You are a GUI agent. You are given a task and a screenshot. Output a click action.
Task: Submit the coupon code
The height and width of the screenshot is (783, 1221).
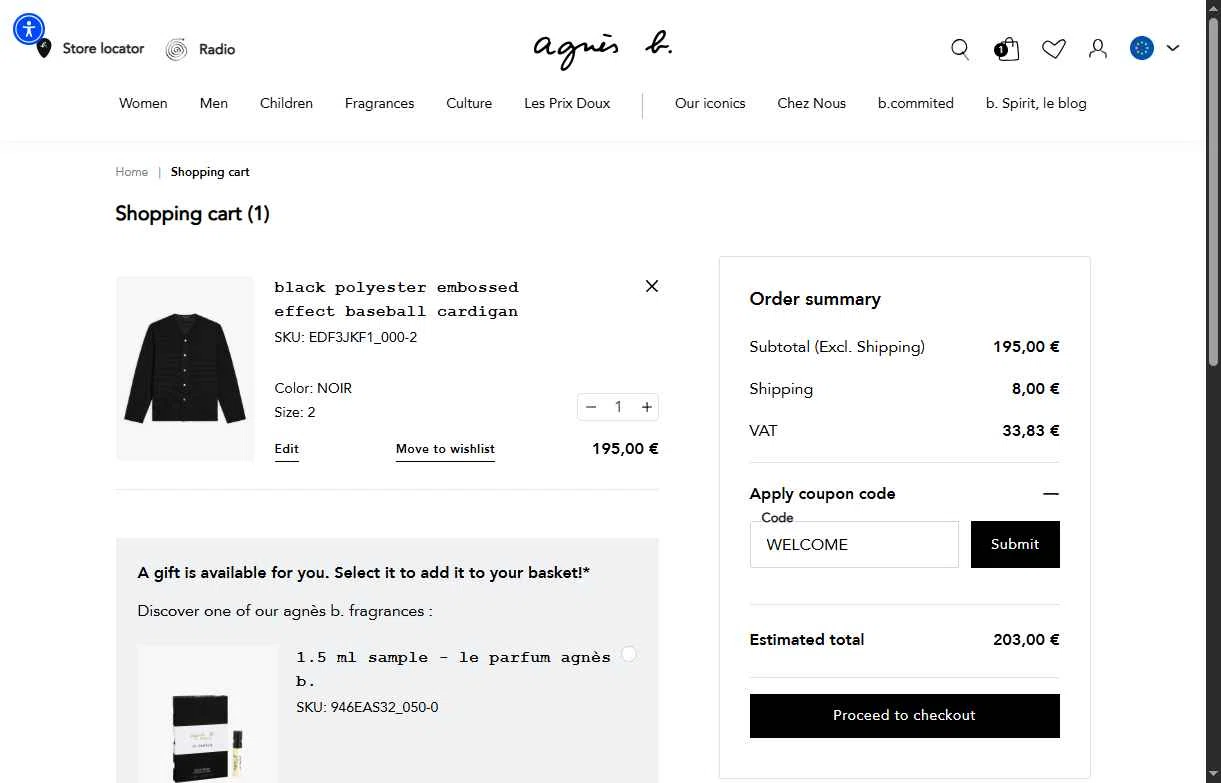(1015, 544)
